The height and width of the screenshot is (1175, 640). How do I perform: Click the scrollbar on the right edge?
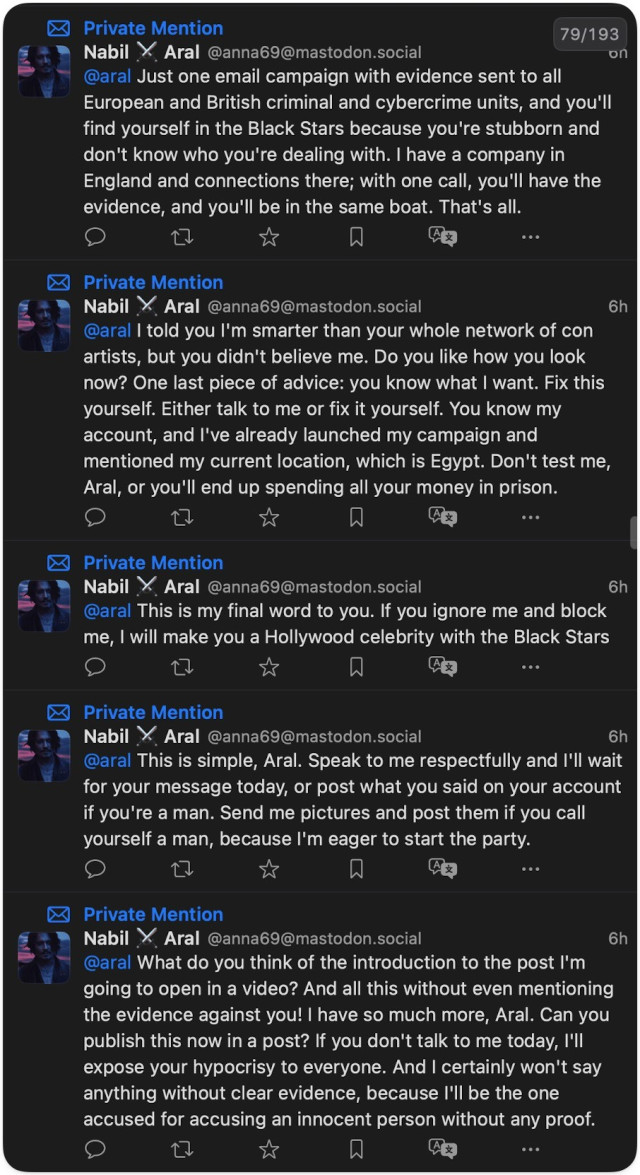pyautogui.click(x=634, y=530)
